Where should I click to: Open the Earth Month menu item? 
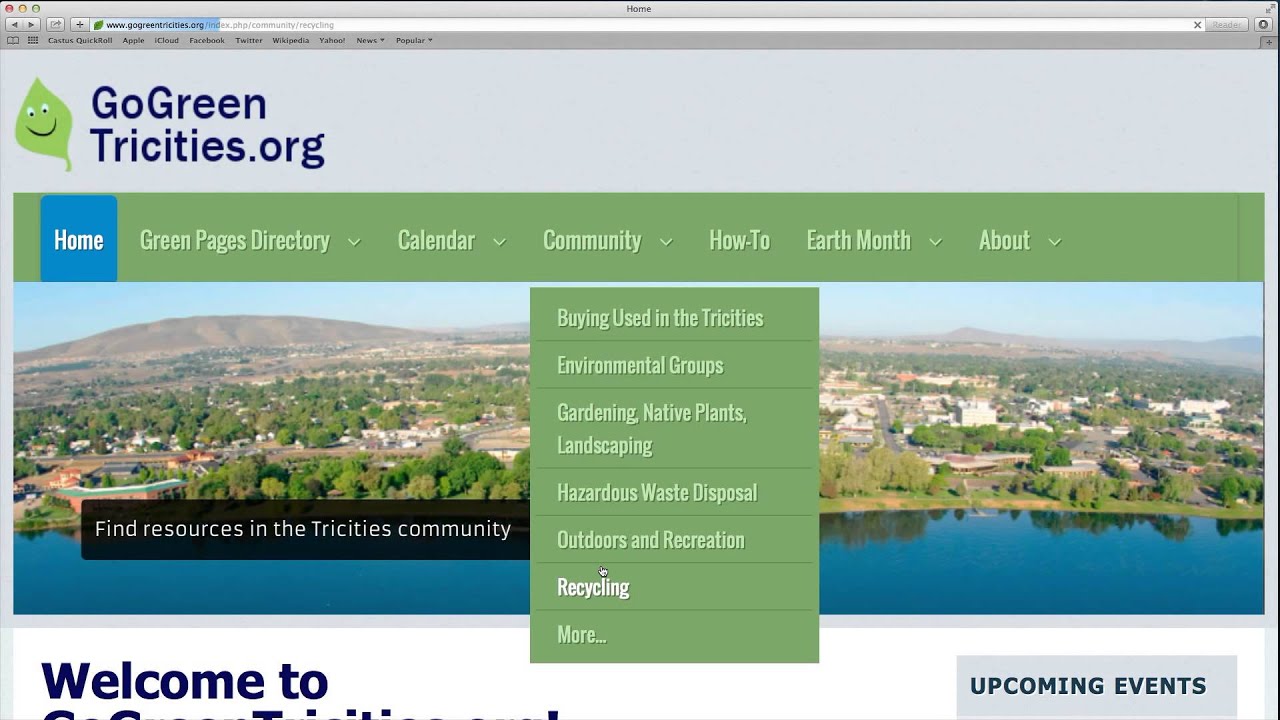click(x=859, y=240)
